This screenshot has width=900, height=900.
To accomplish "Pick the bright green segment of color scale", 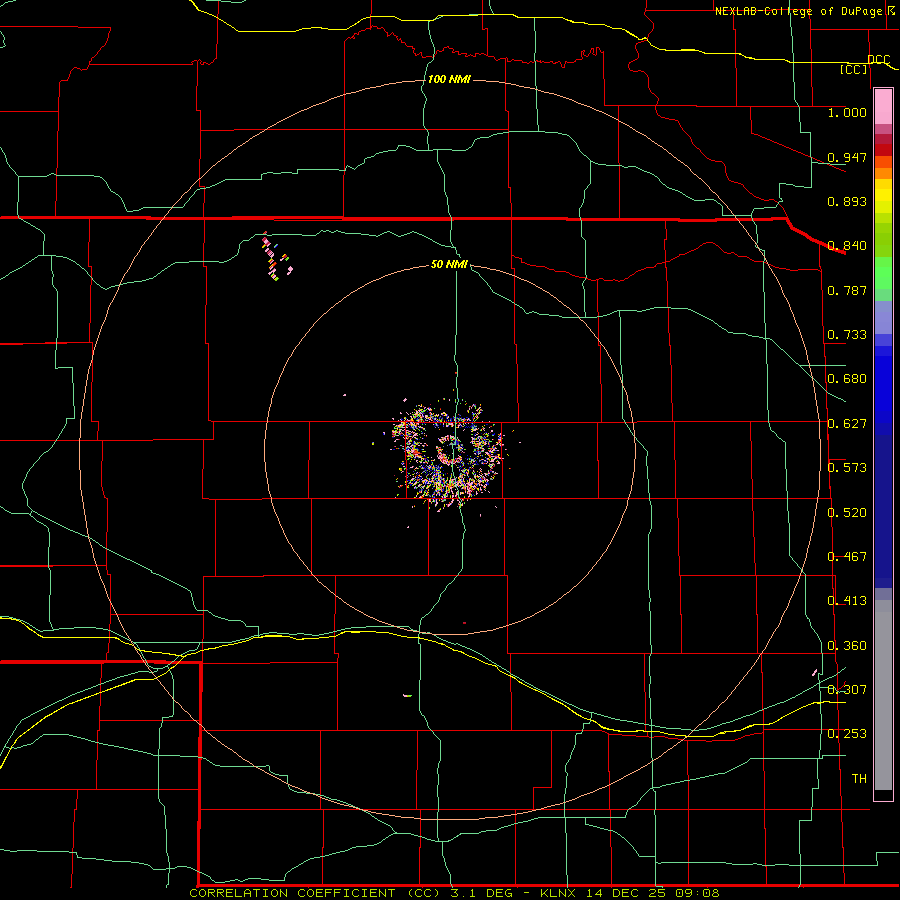I will [x=883, y=273].
